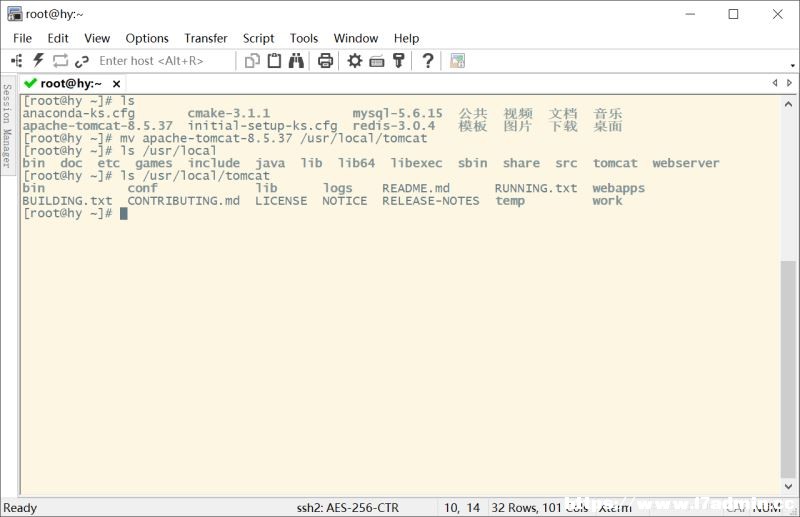Open the File menu
800x517 pixels.
tap(22, 38)
